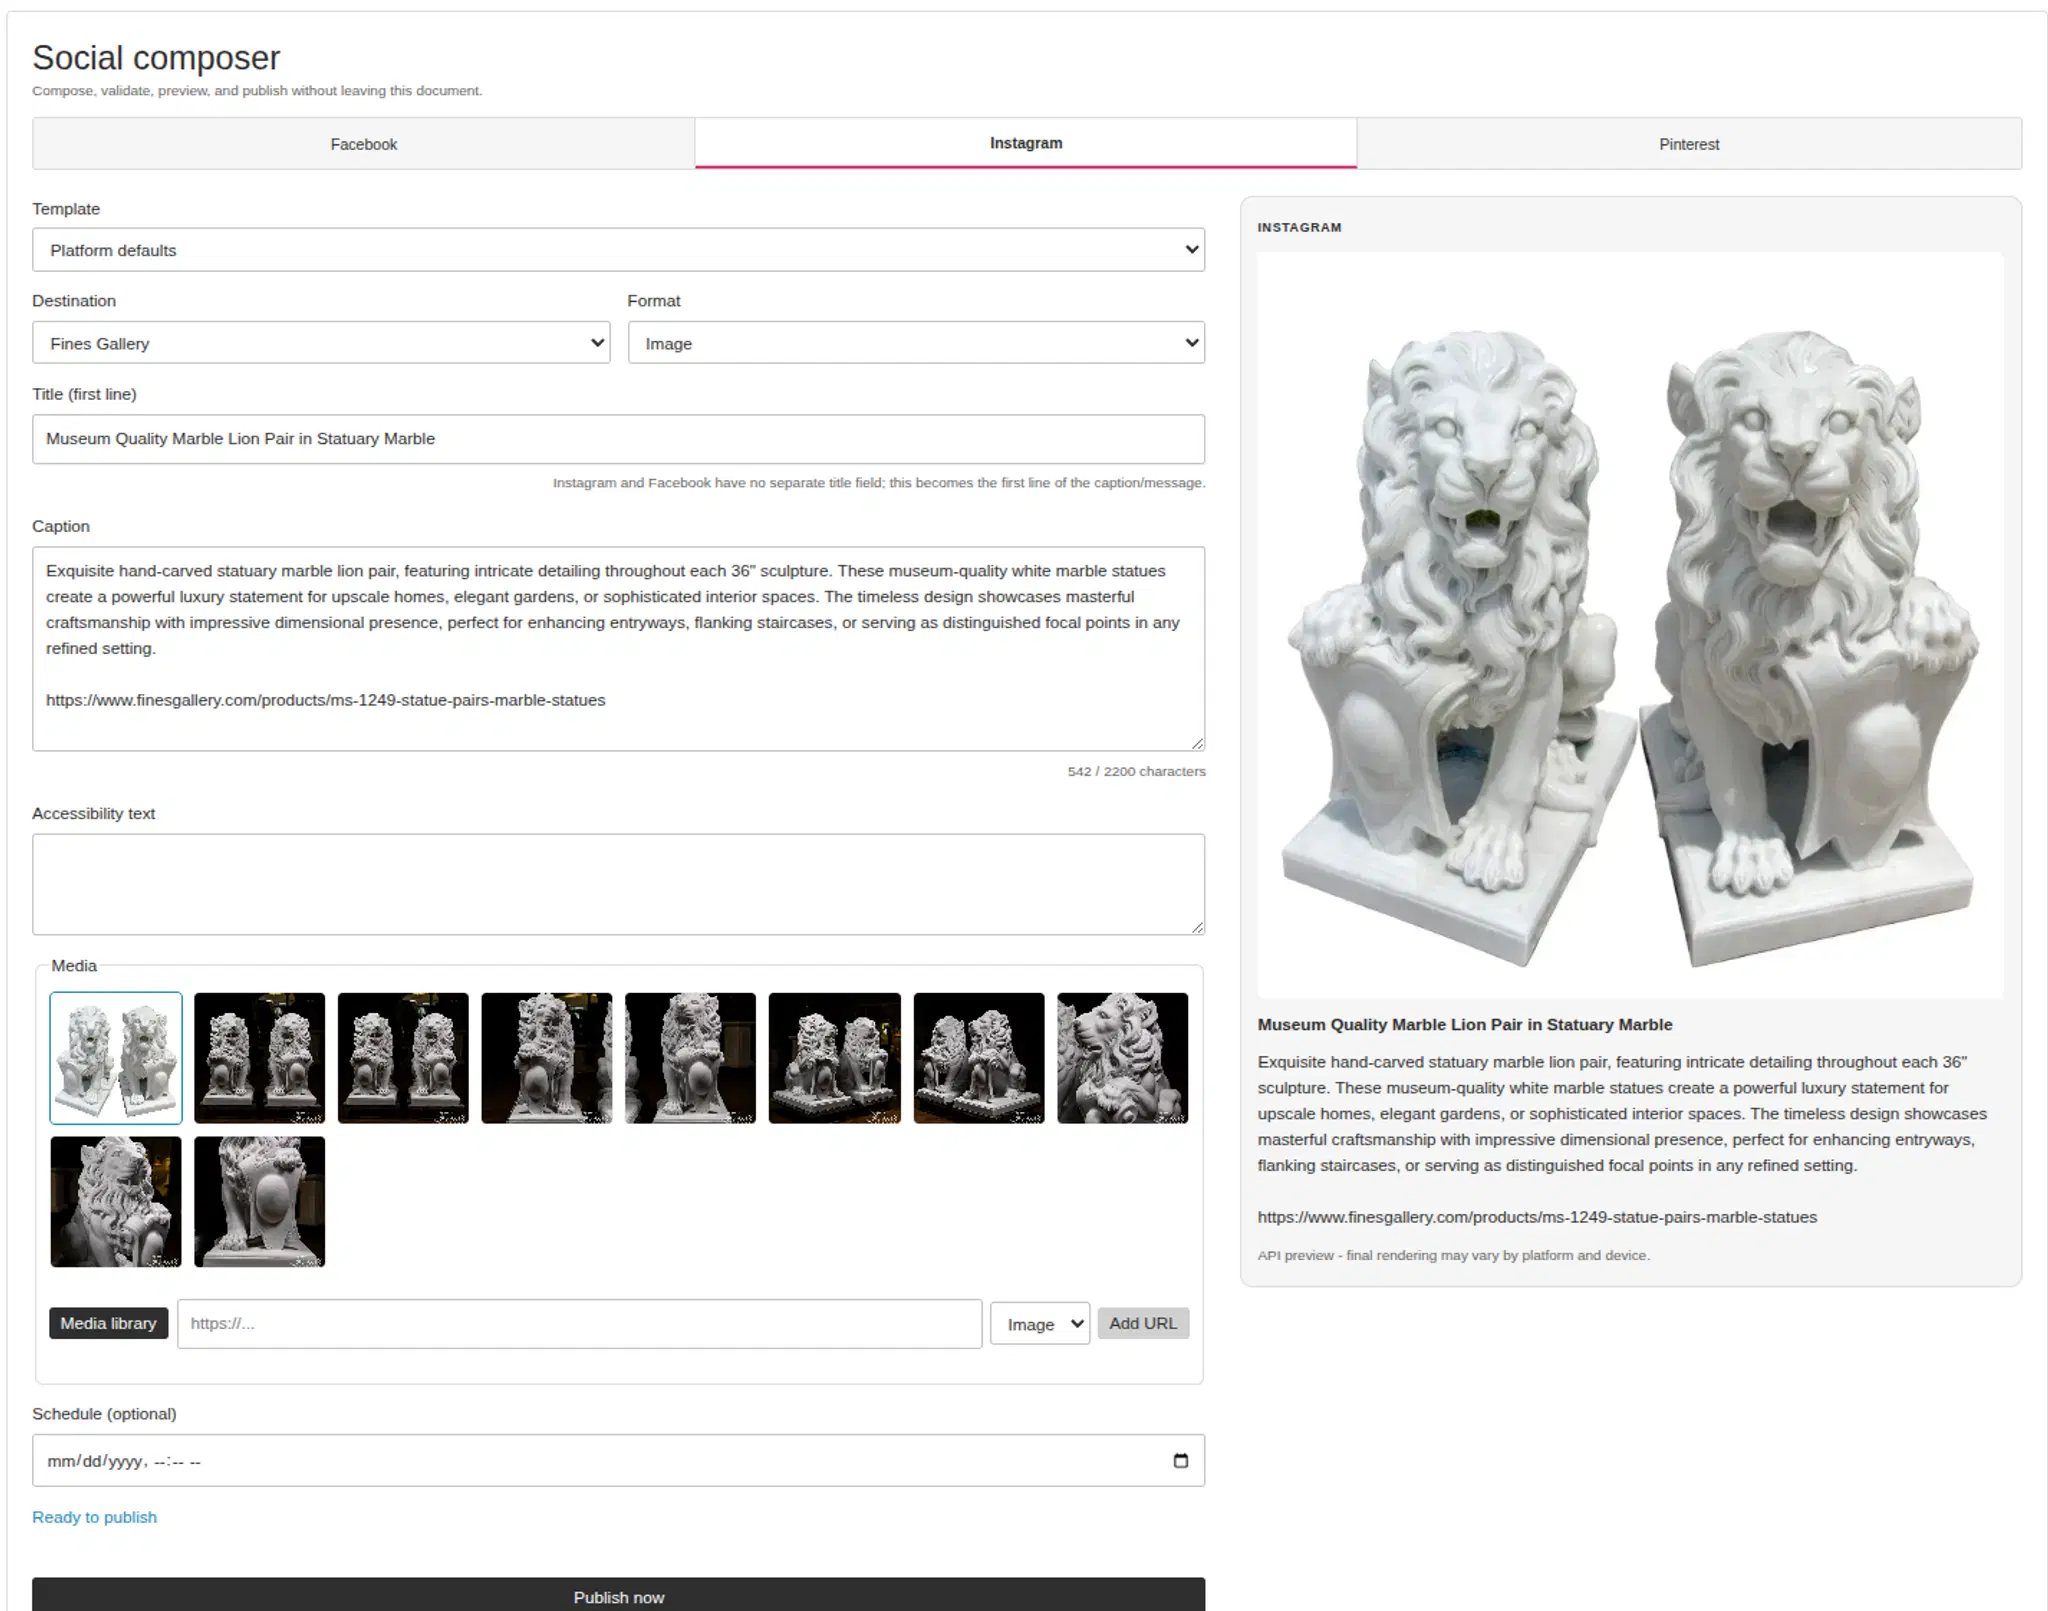Click the Ready to publish status text
2048x1611 pixels.
pos(94,1517)
